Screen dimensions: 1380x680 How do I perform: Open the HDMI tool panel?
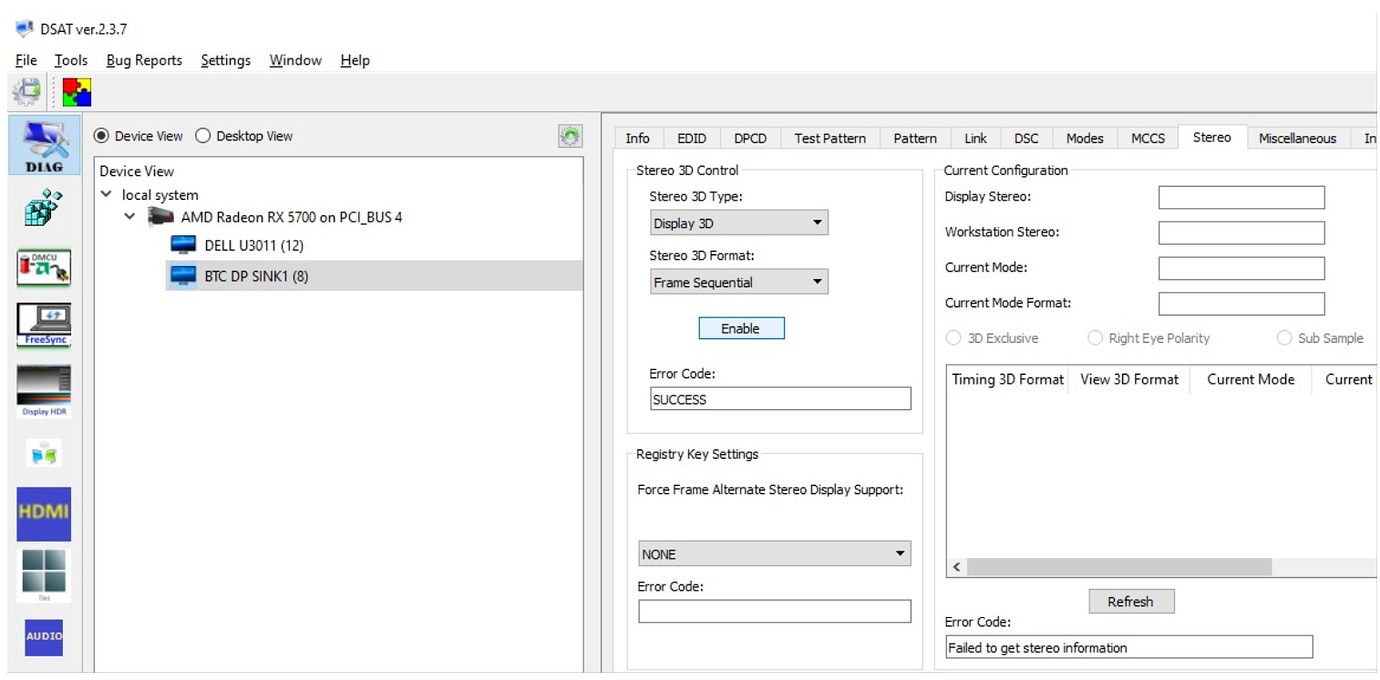pyautogui.click(x=42, y=513)
